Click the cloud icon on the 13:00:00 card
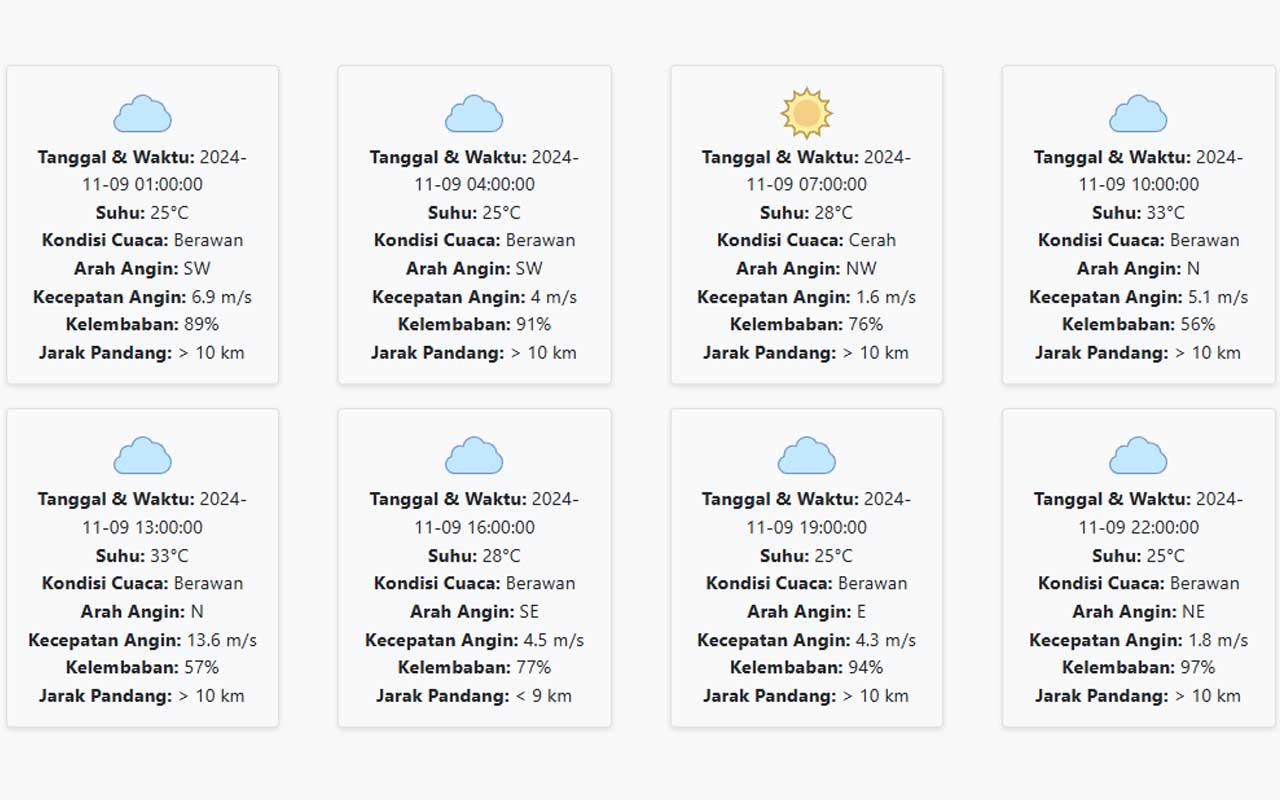 click(142, 456)
